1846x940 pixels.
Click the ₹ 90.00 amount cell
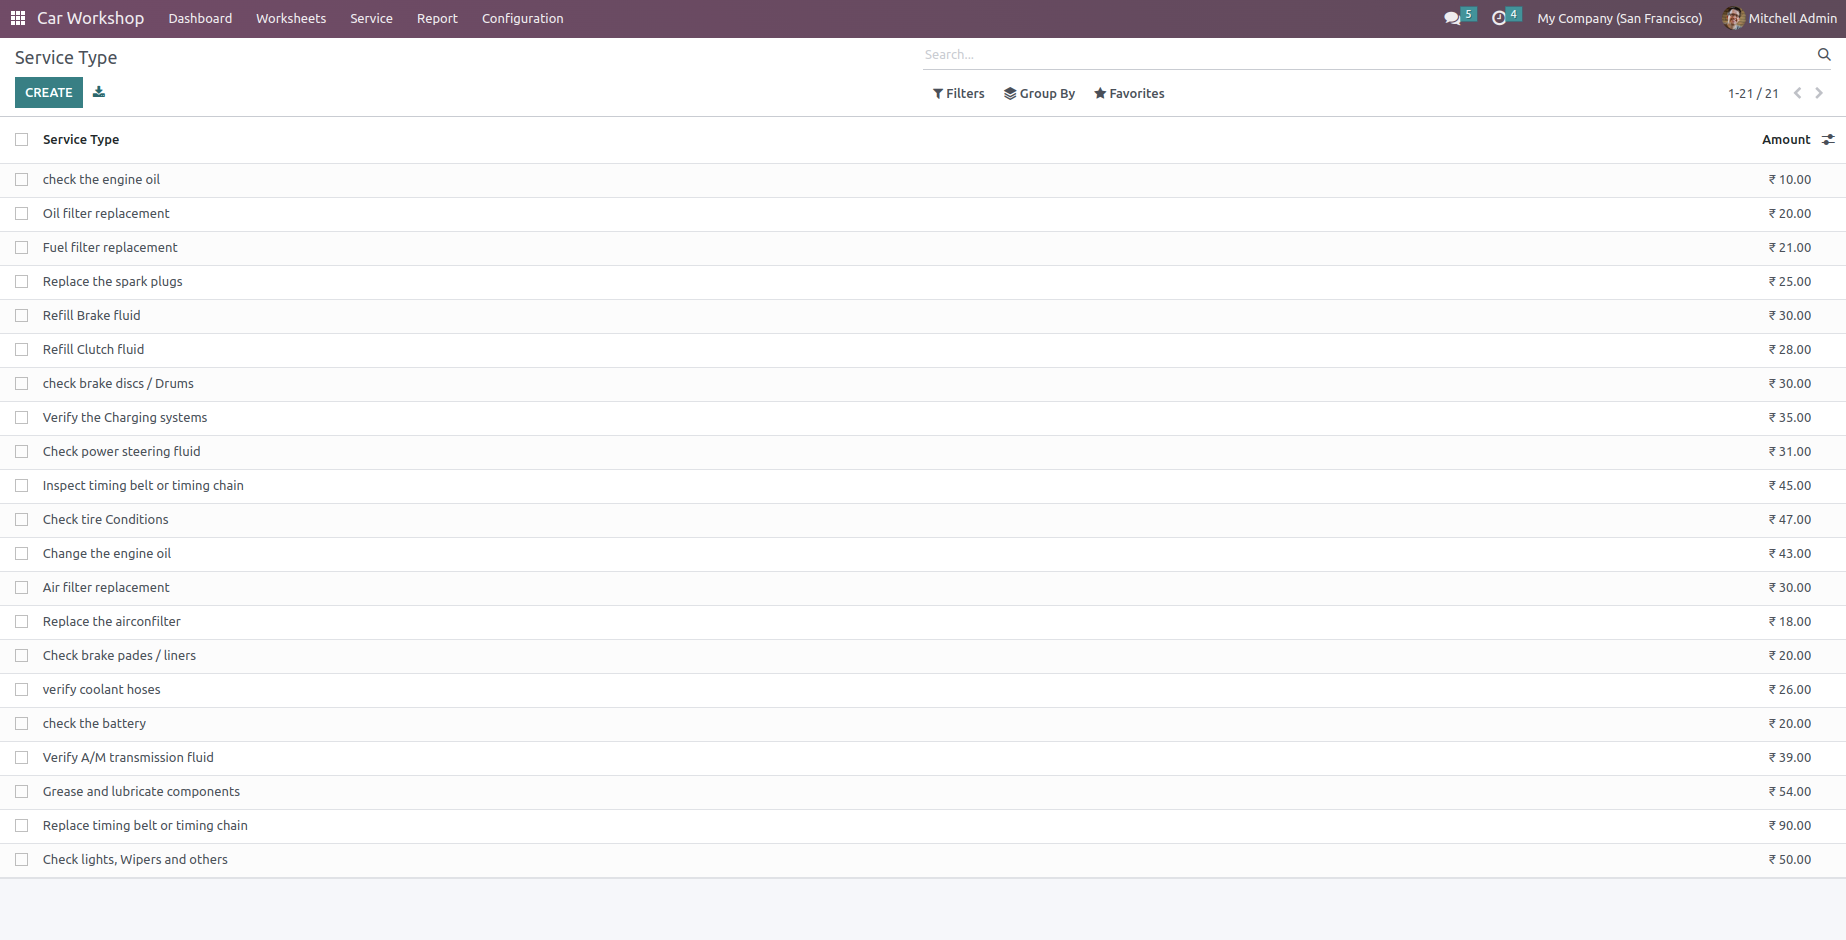pos(1789,826)
